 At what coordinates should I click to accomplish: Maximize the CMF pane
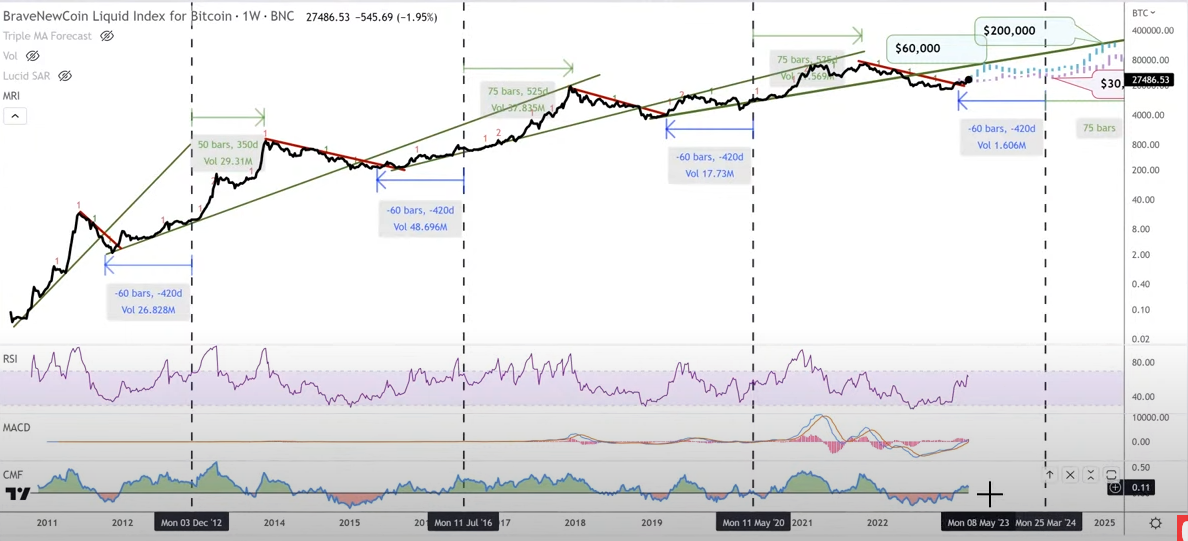1111,475
